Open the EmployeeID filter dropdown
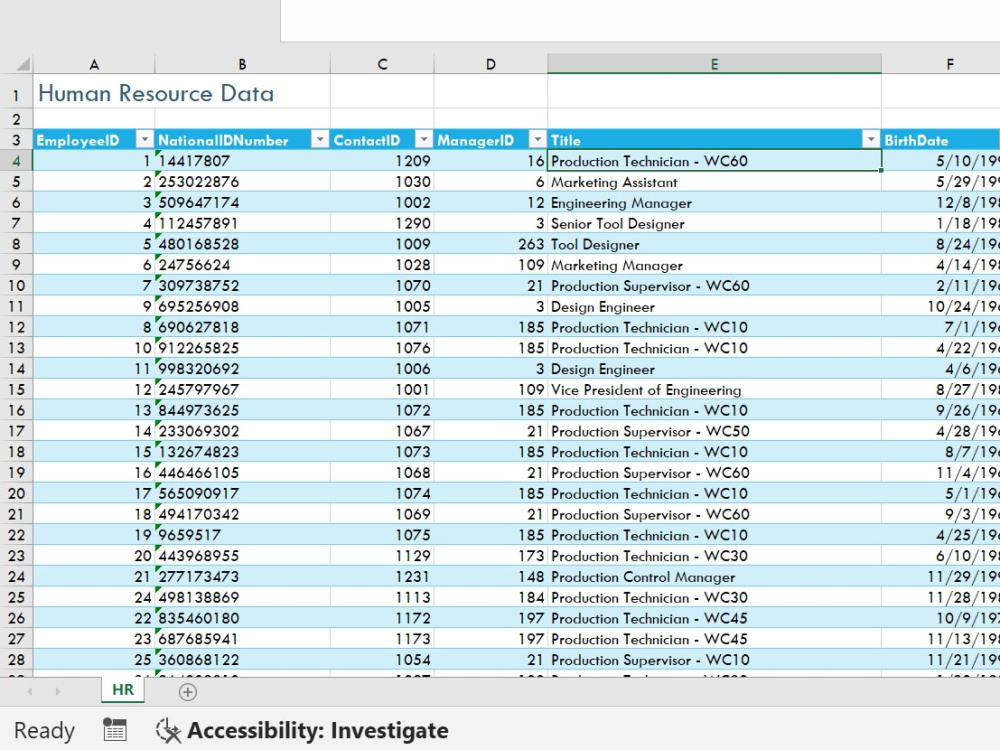The width and height of the screenshot is (1000, 750). (145, 140)
